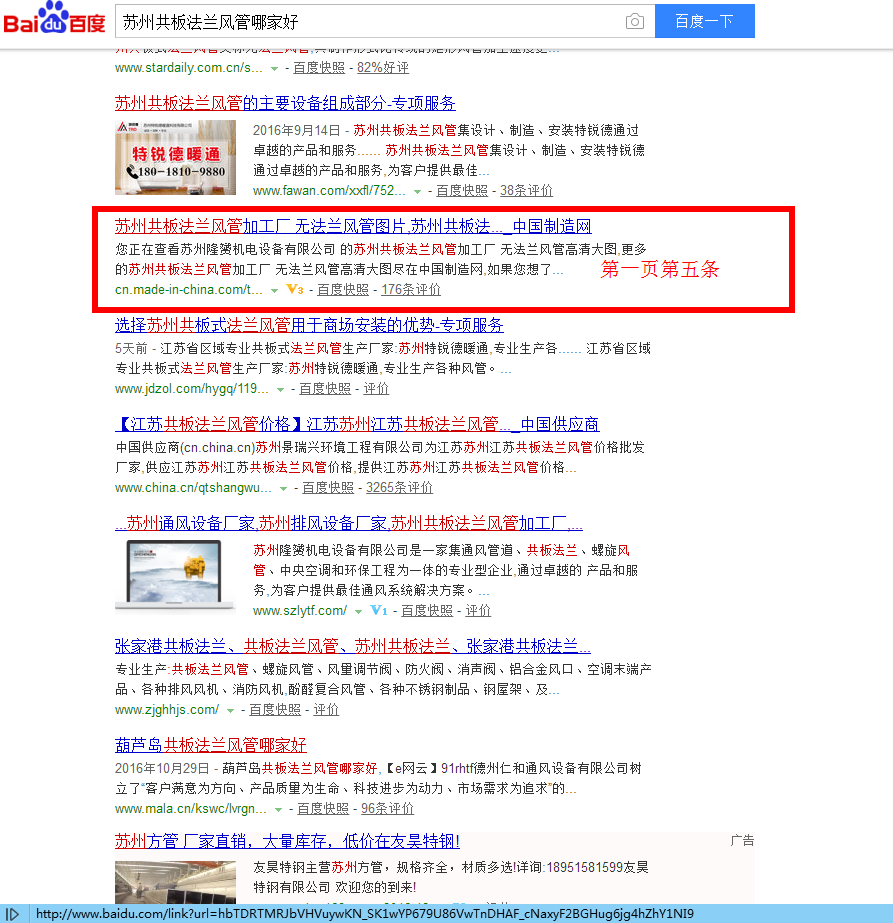Expand dropdown arrow next to stardaily.com.cn URL
Screen dimensions: 893x923
click(274, 69)
